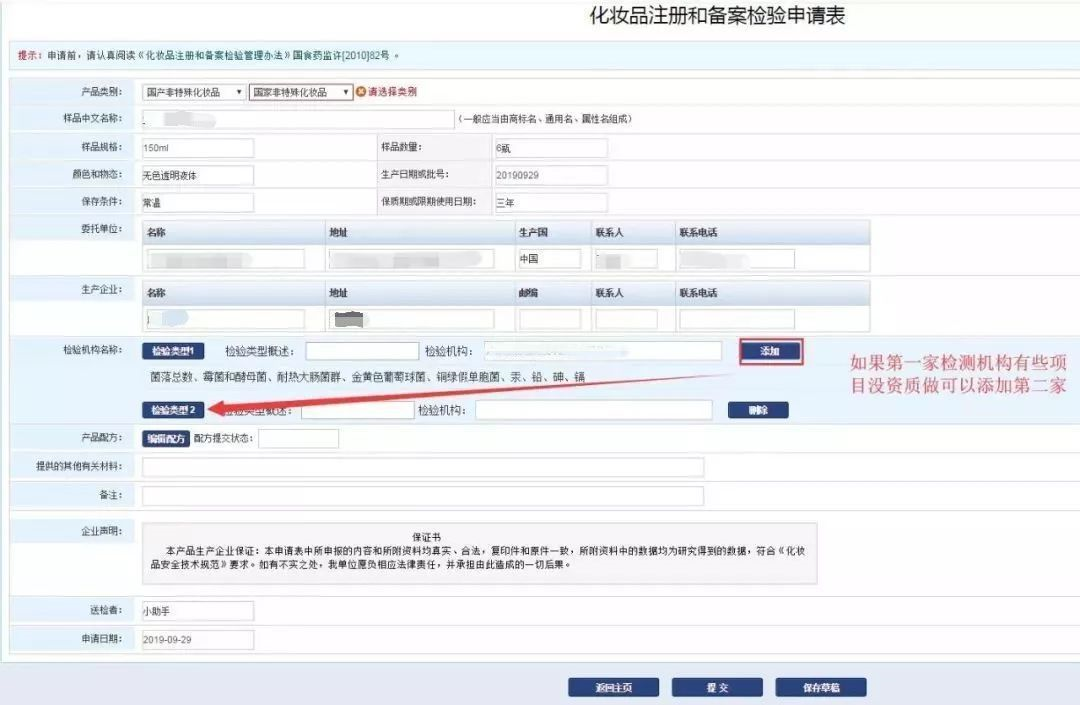Save the draft using 保存草稿

tap(820, 688)
